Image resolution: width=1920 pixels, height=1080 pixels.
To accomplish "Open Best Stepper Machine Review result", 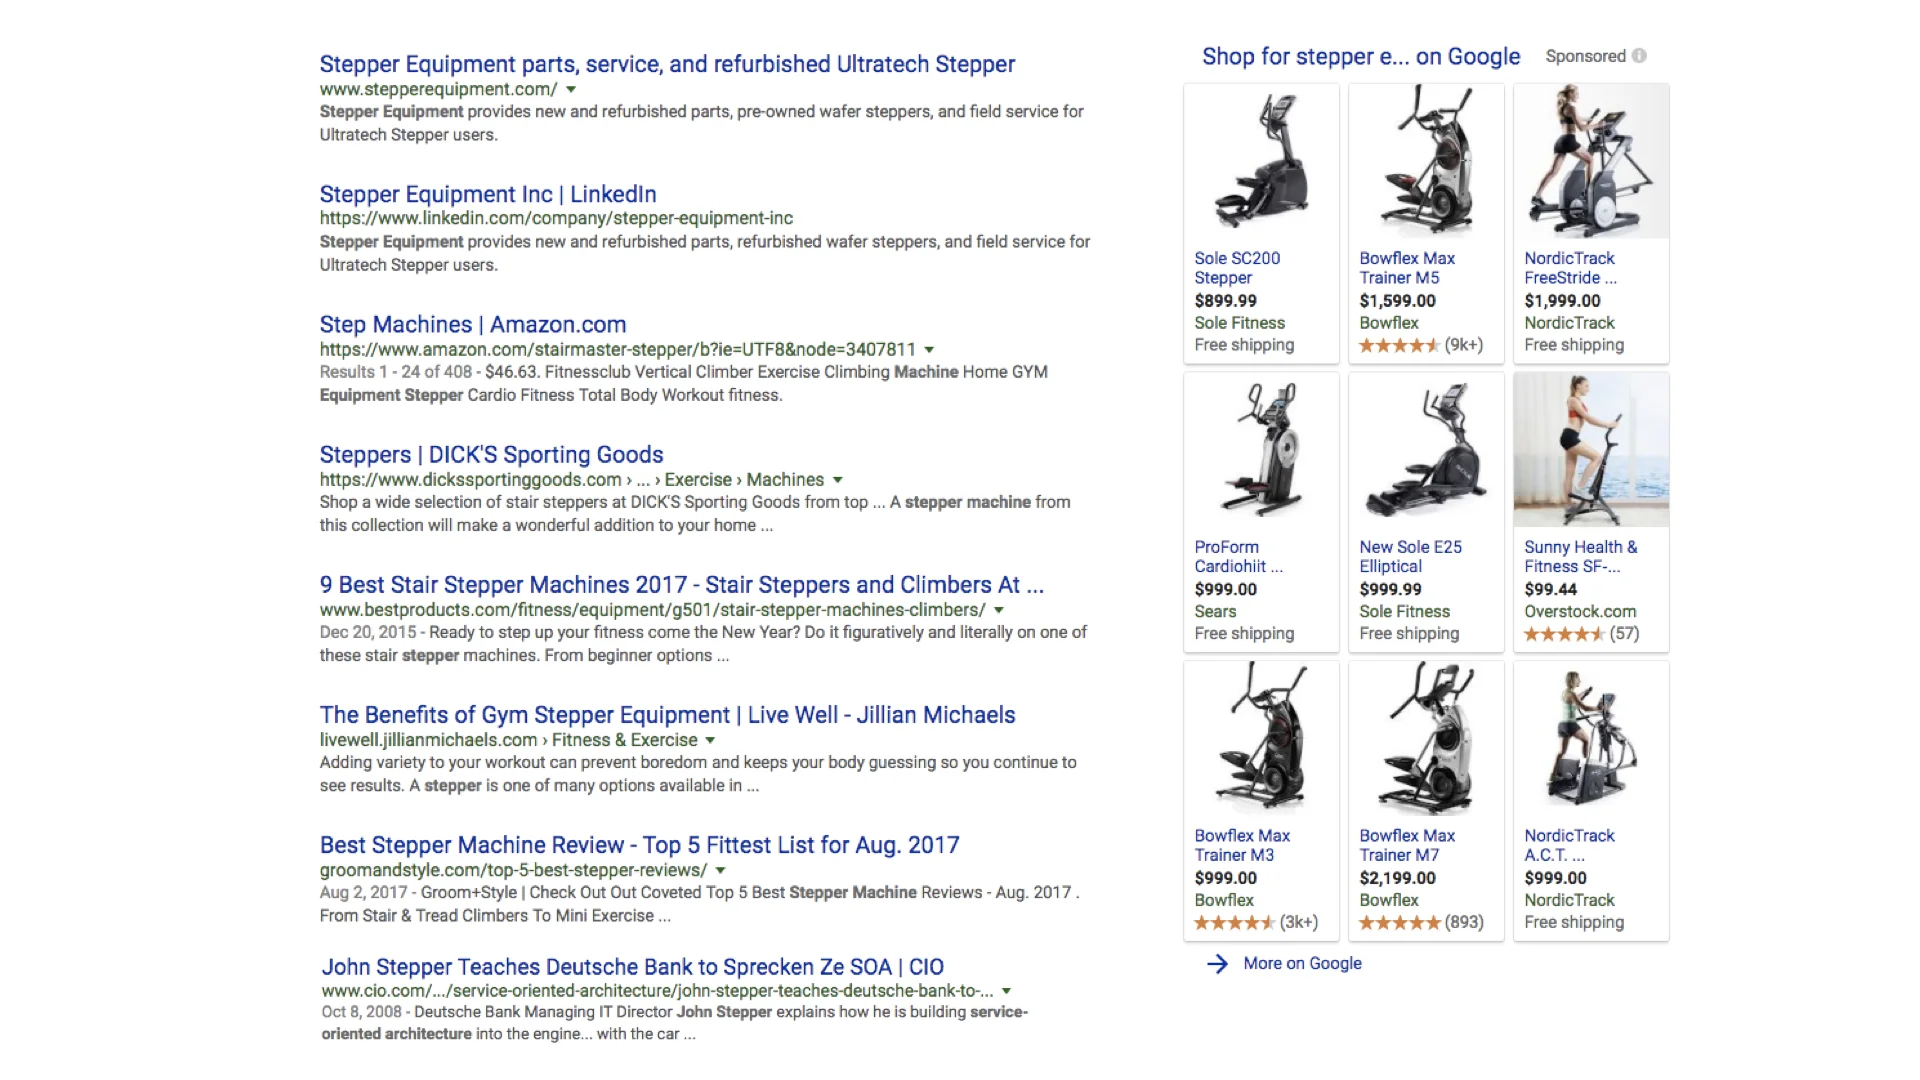I will pos(639,845).
